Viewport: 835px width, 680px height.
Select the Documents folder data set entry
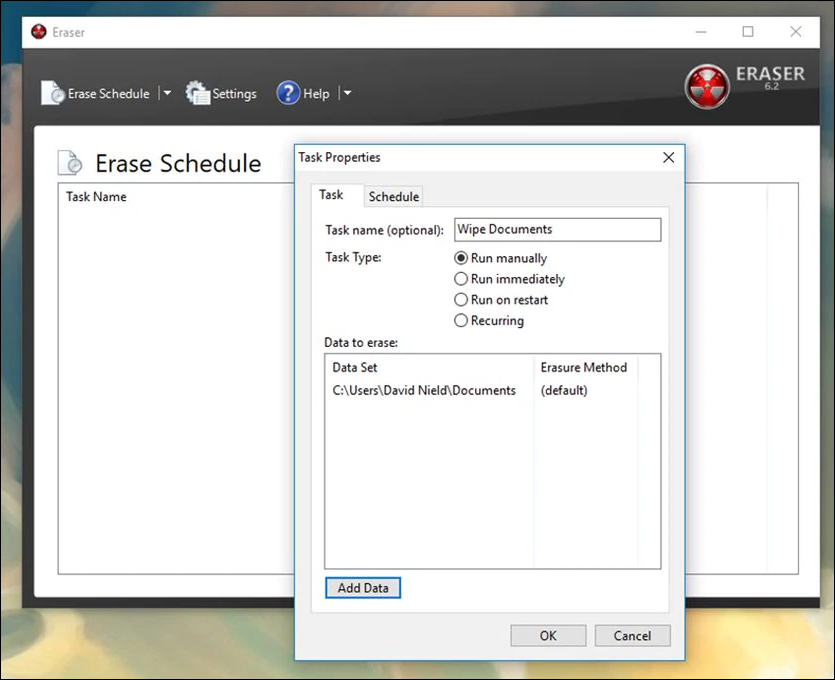click(x=424, y=390)
